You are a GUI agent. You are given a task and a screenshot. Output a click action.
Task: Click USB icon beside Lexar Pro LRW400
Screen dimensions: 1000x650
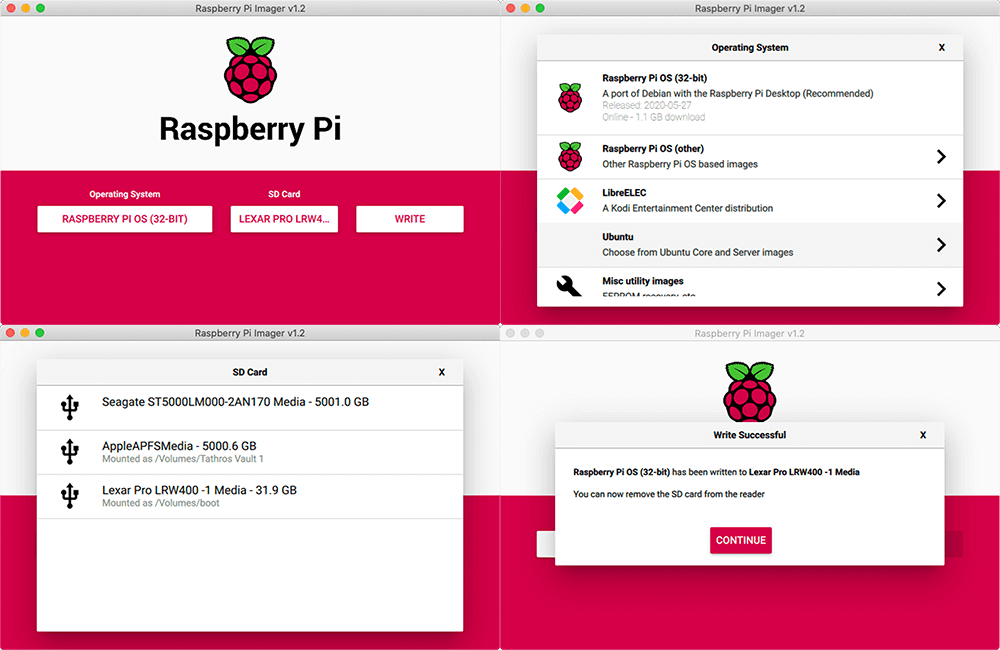[70, 496]
